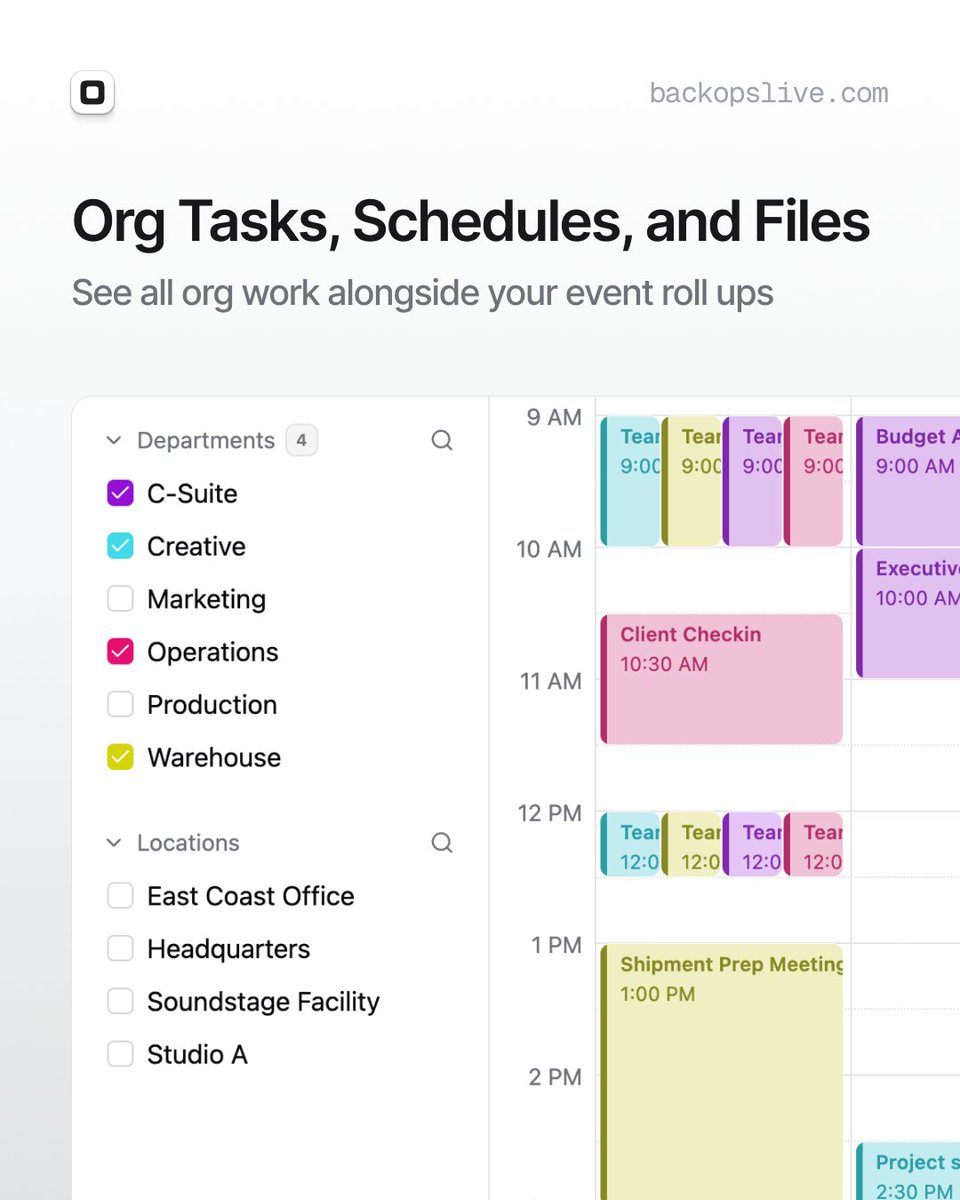Check the Production department checkbox
The width and height of the screenshot is (960, 1200).
click(120, 704)
